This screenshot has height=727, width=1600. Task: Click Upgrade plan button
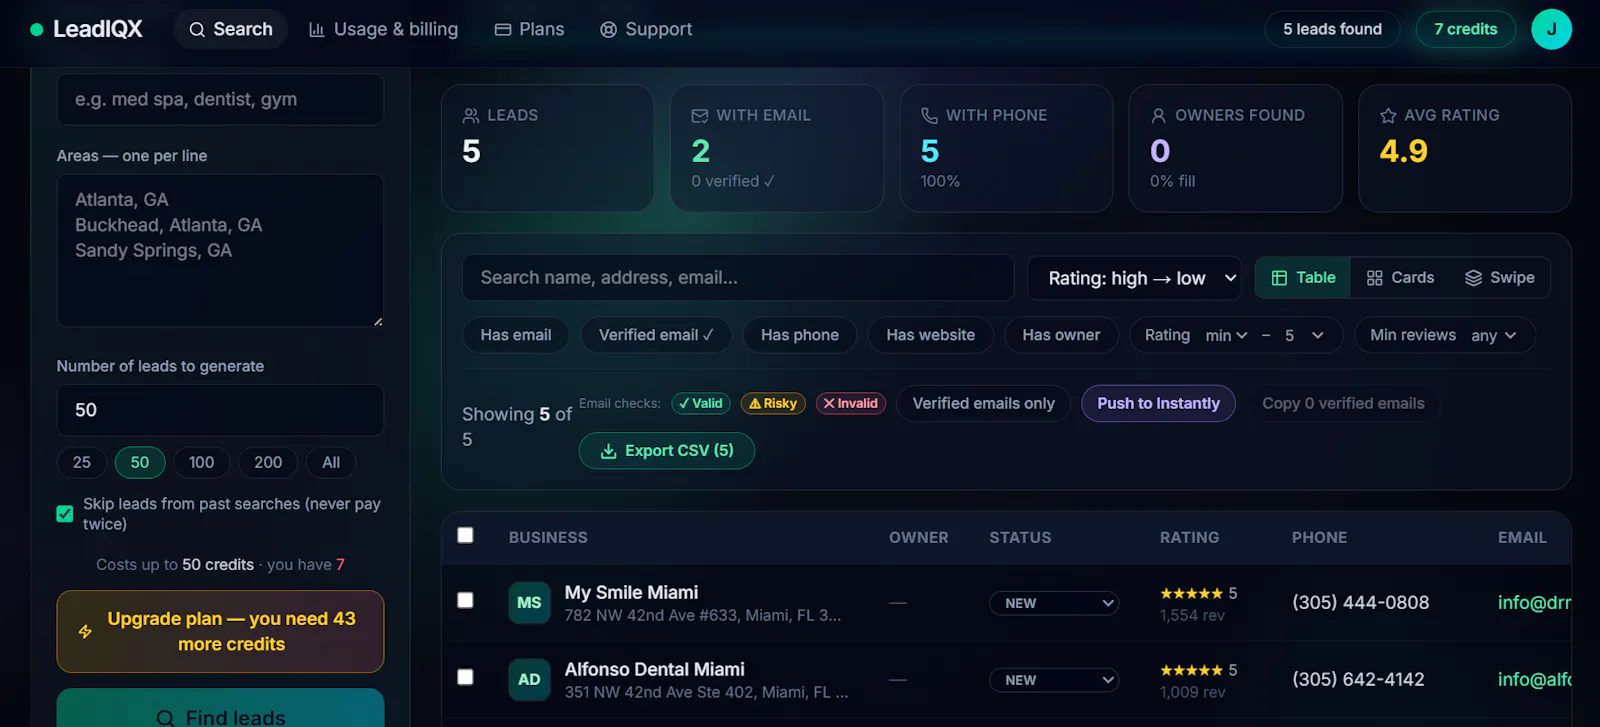point(220,632)
